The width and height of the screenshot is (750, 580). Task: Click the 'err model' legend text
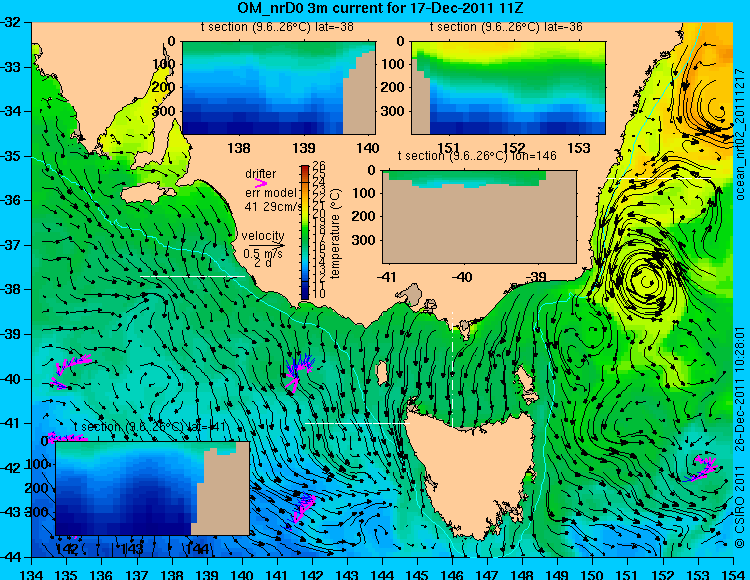click(271, 193)
